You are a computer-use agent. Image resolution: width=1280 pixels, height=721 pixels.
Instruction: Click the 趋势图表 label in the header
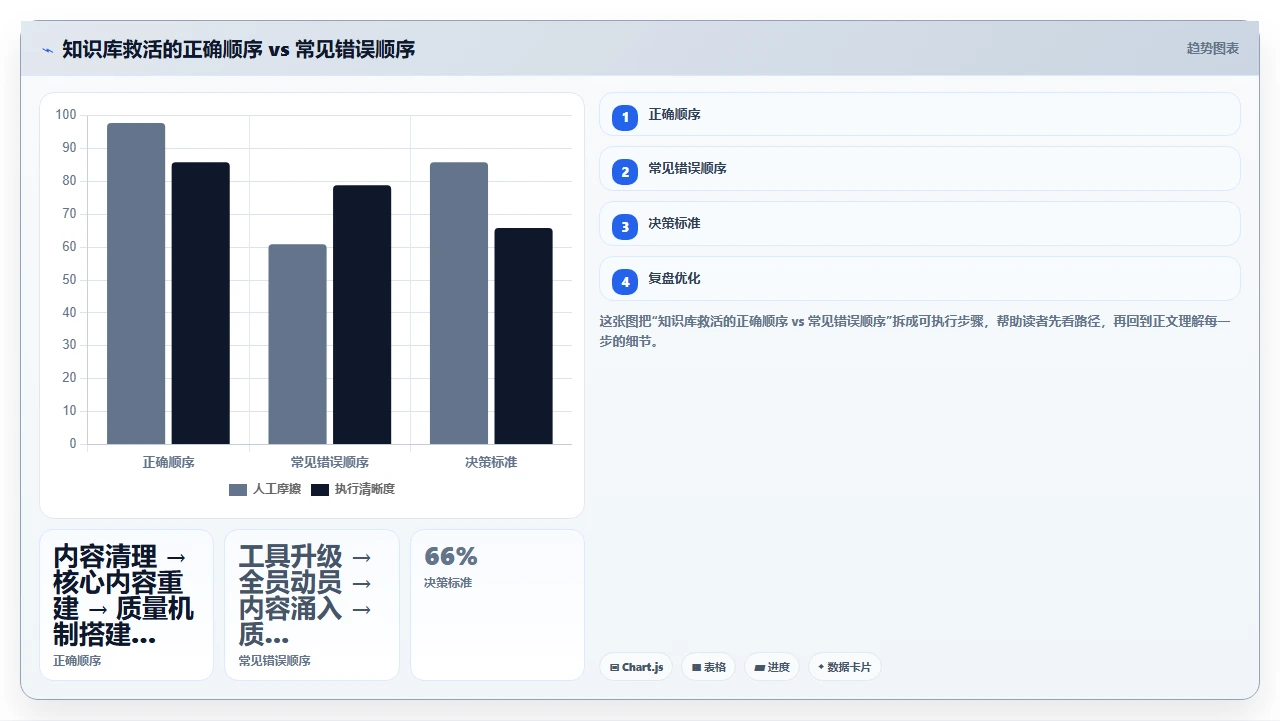(x=1213, y=48)
